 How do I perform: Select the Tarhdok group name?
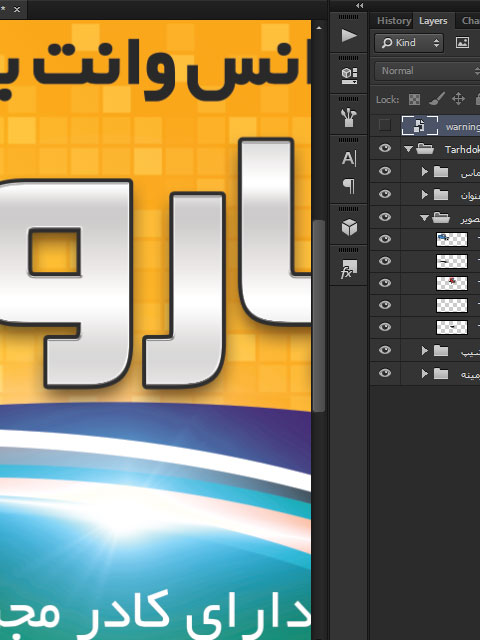462,149
